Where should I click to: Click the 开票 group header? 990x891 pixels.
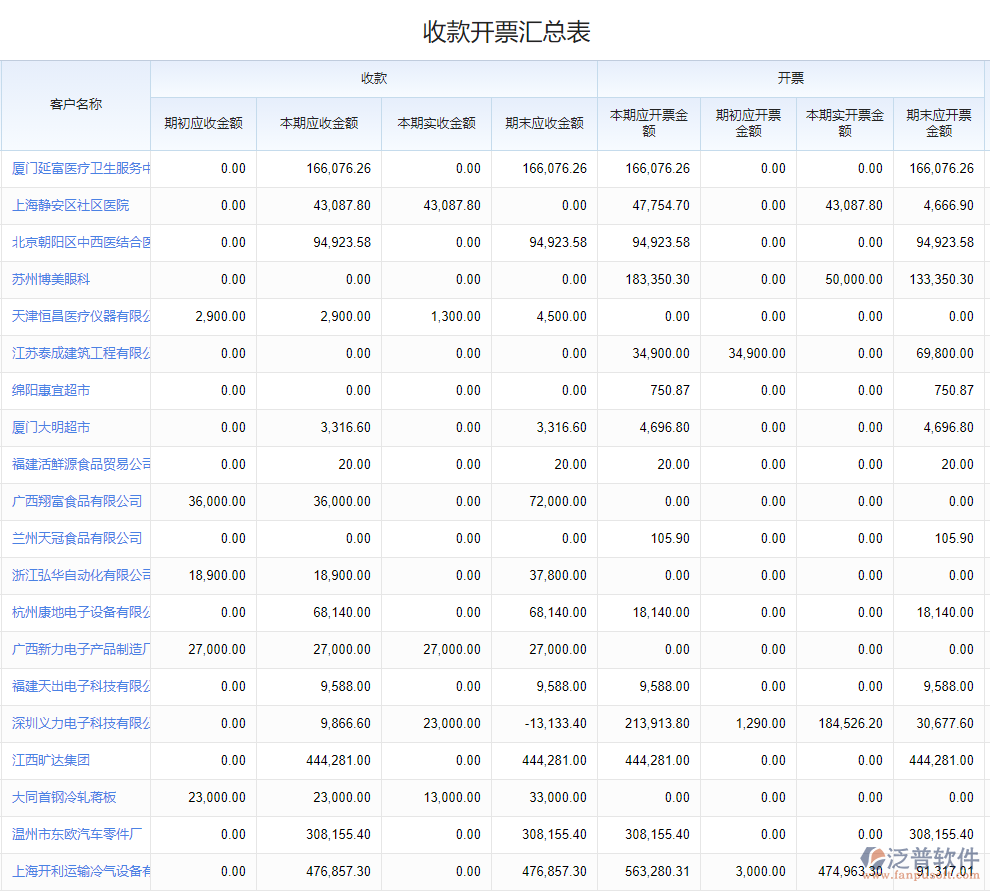pos(791,78)
